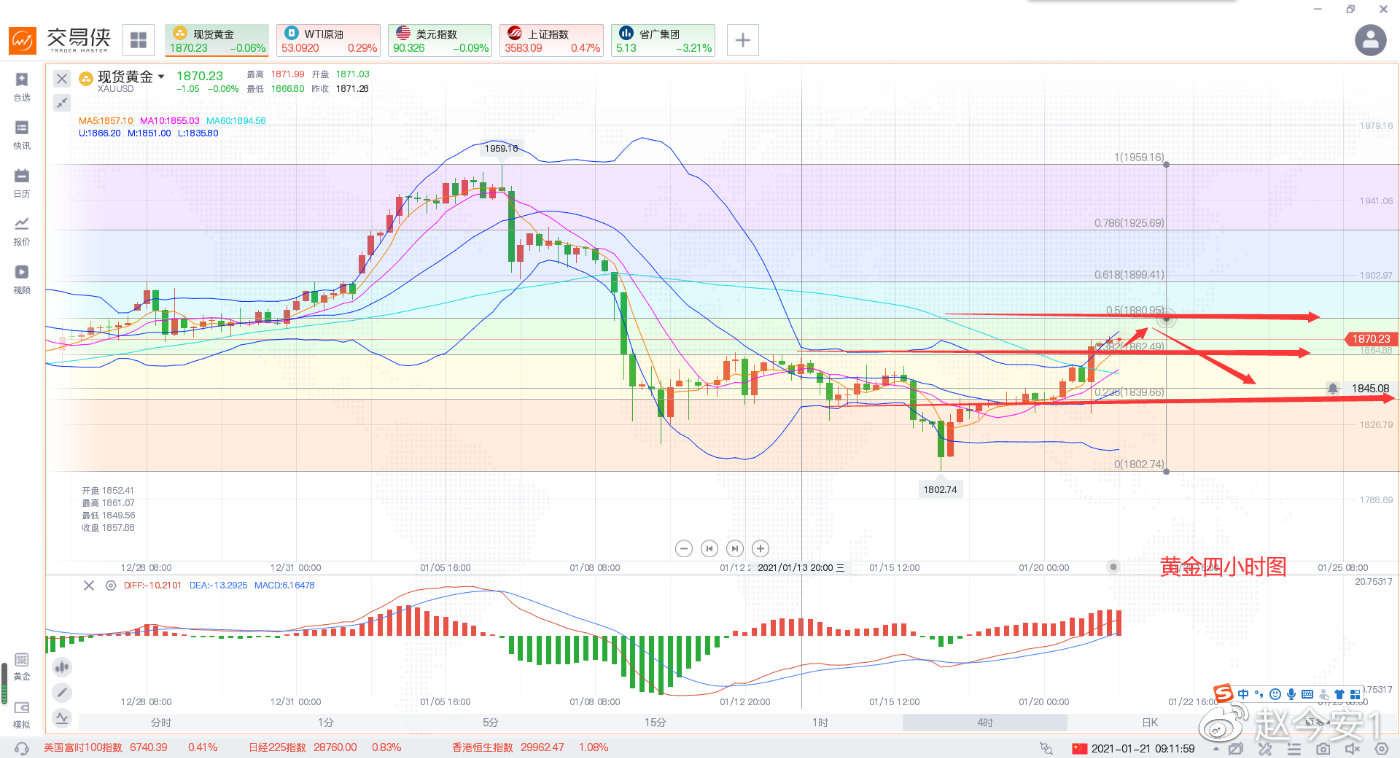The image size is (1400, 758).
Task: Select the candlestick chart style icon
Action: pos(62,666)
